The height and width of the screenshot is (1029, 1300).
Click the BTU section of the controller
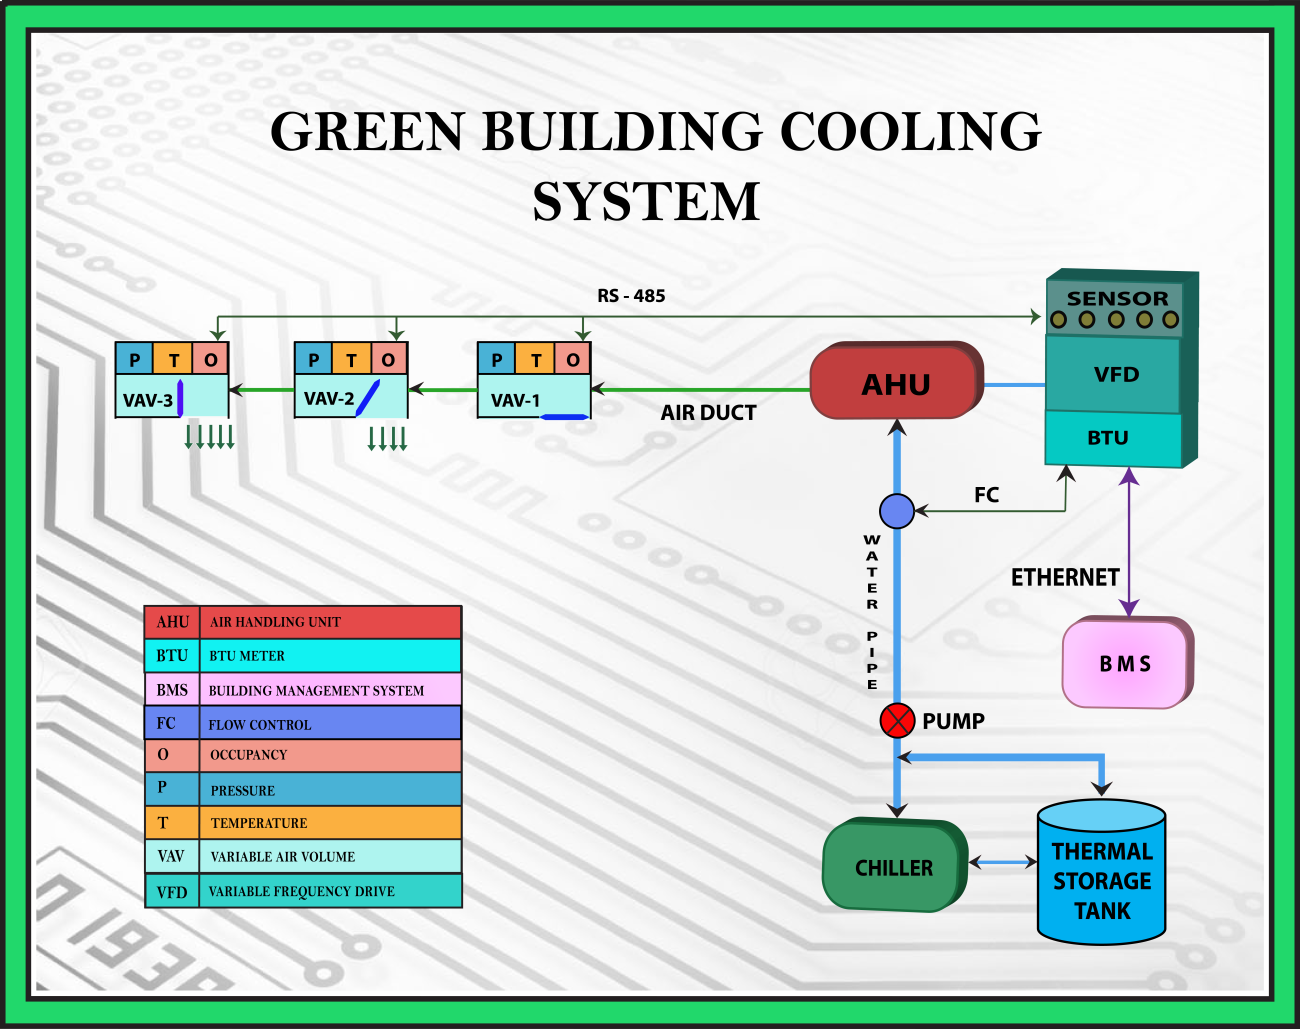pos(1113,438)
